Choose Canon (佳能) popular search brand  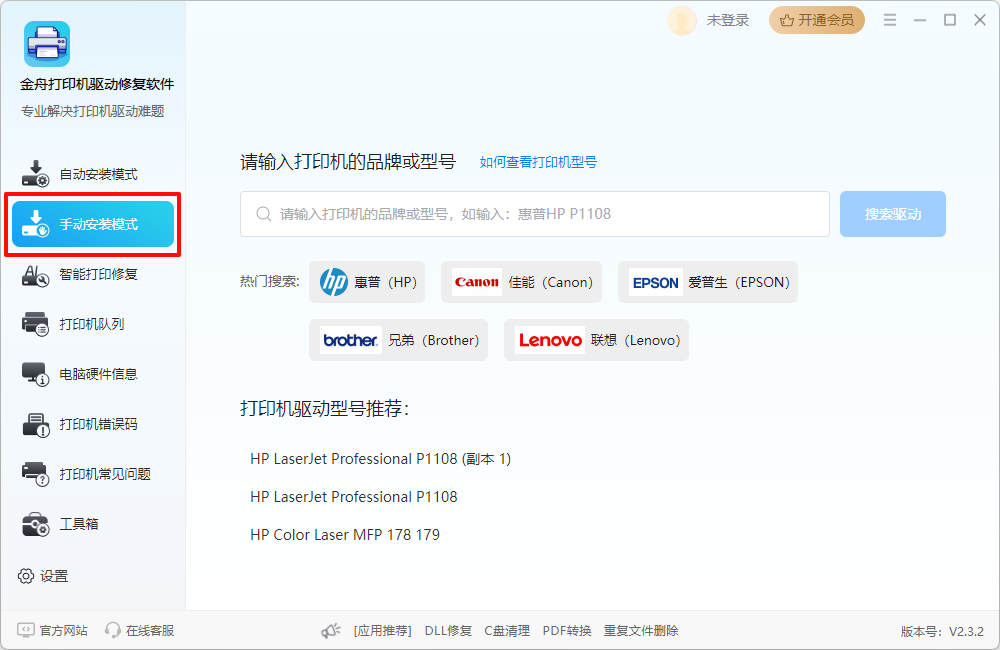coord(521,282)
